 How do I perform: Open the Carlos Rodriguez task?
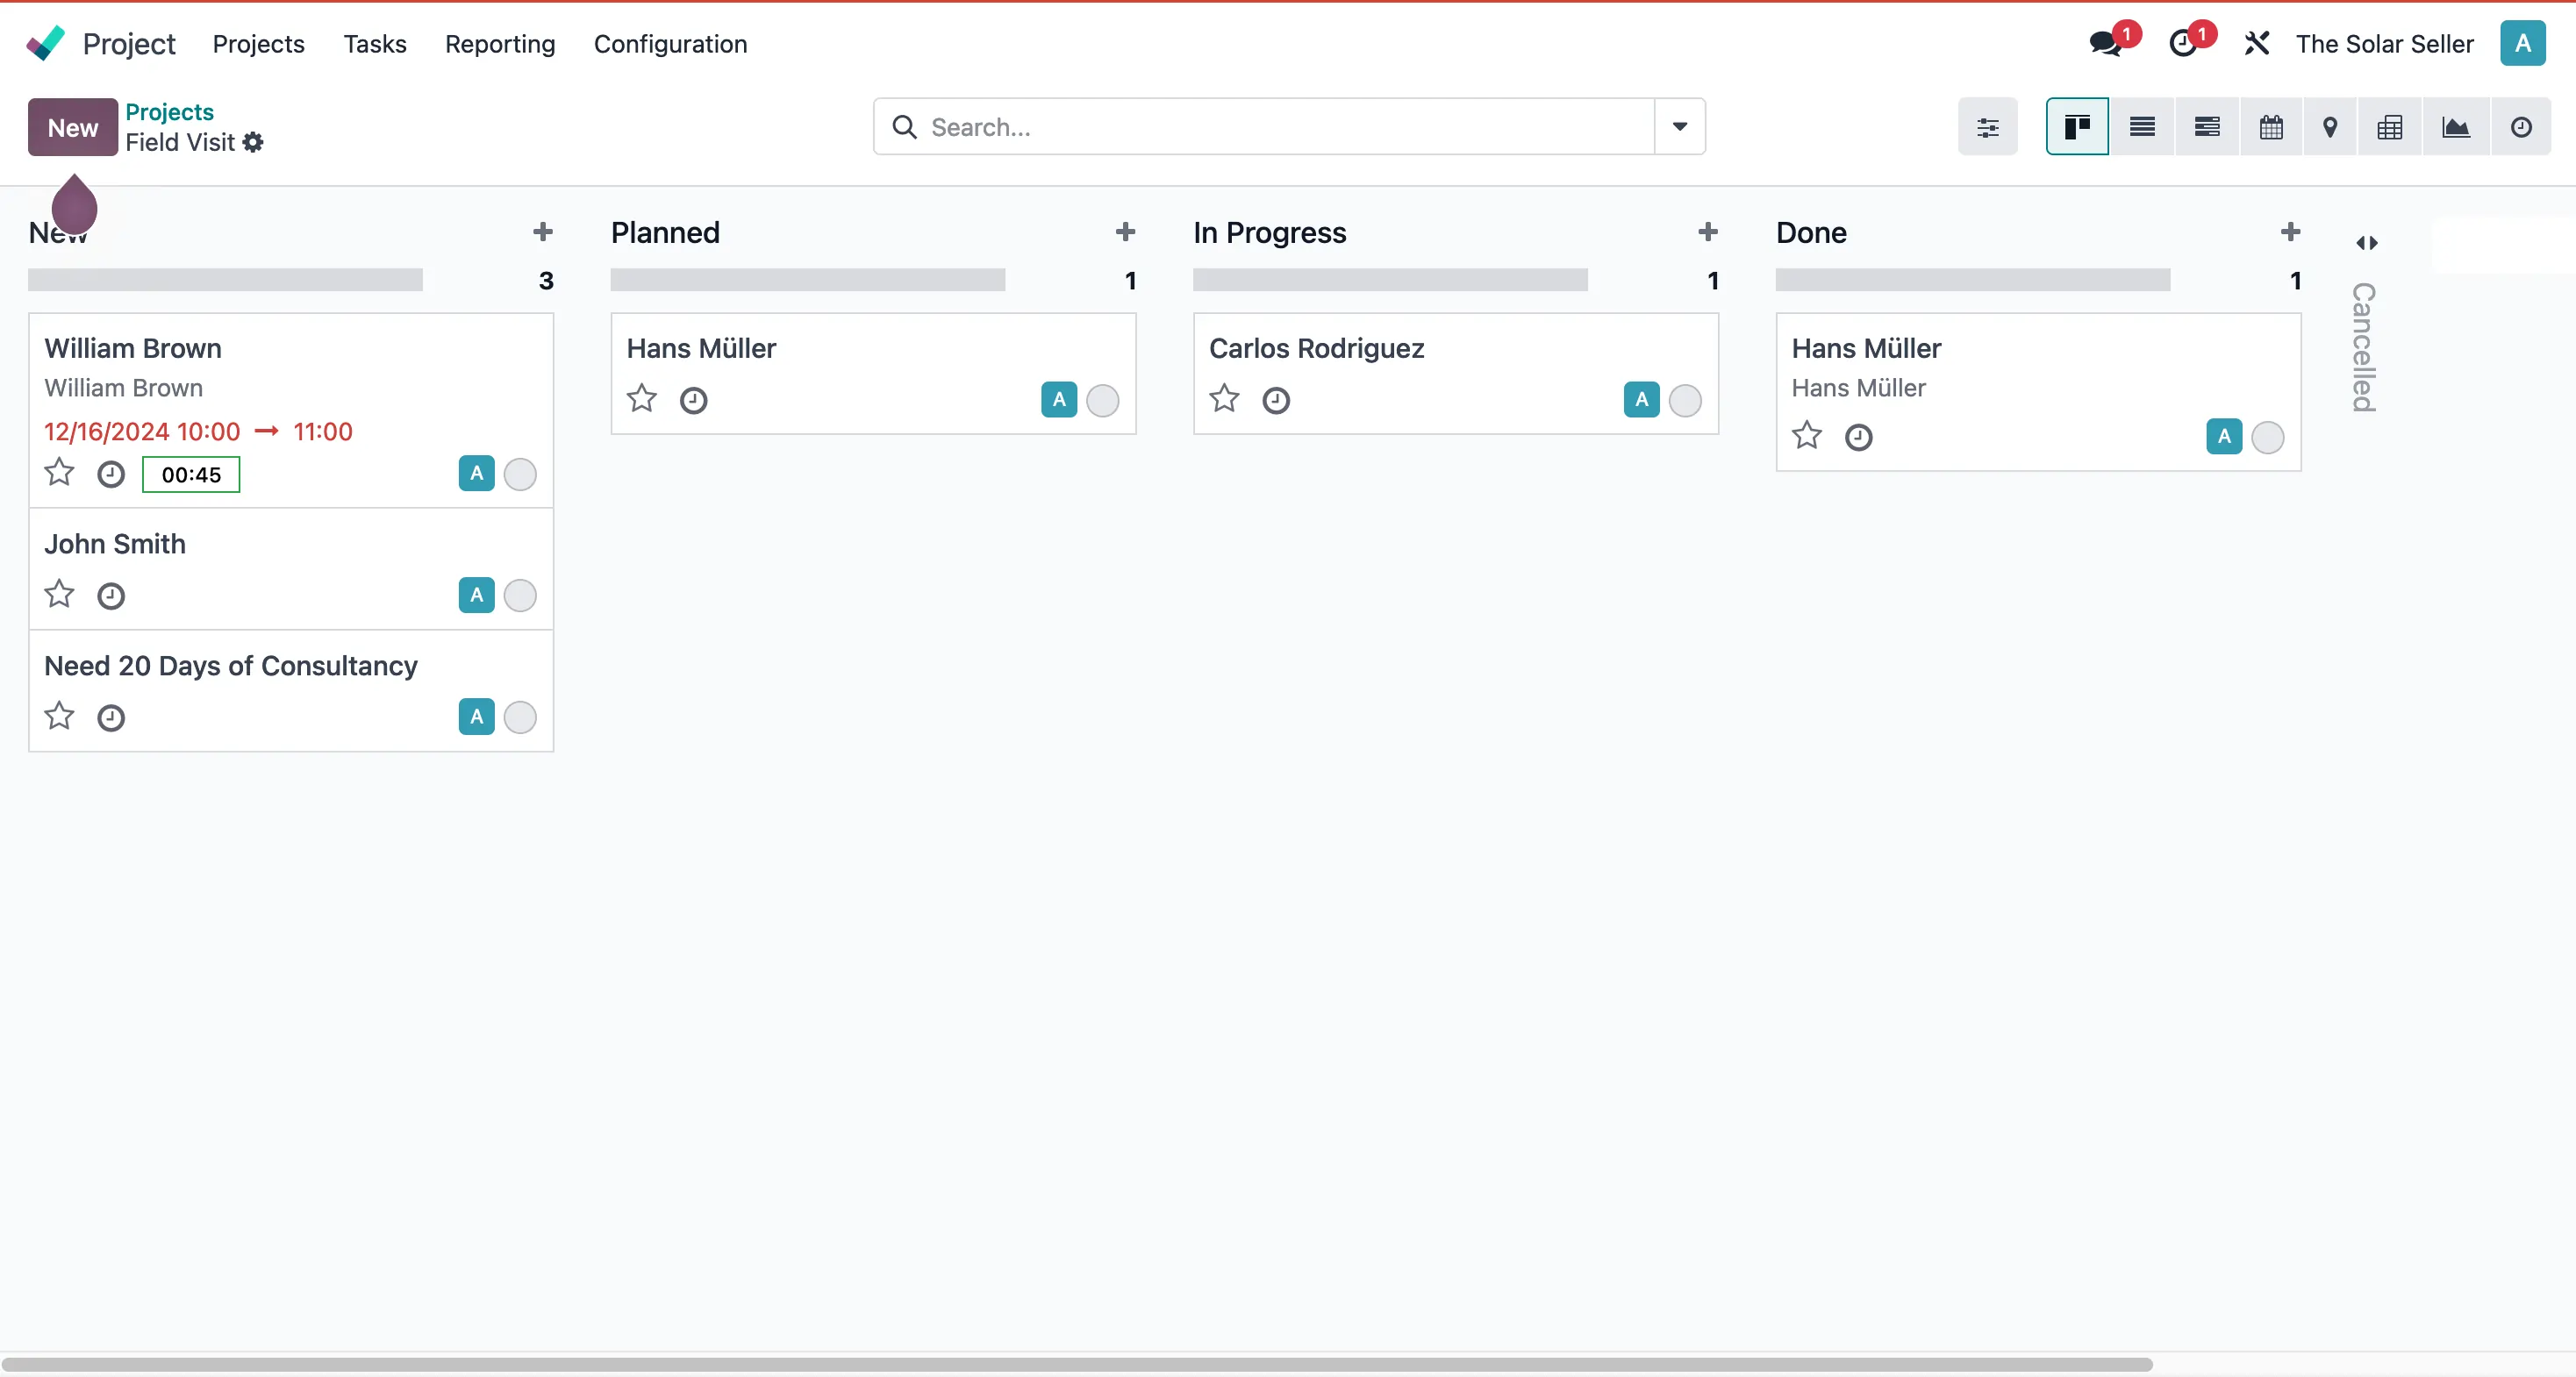(x=1316, y=348)
